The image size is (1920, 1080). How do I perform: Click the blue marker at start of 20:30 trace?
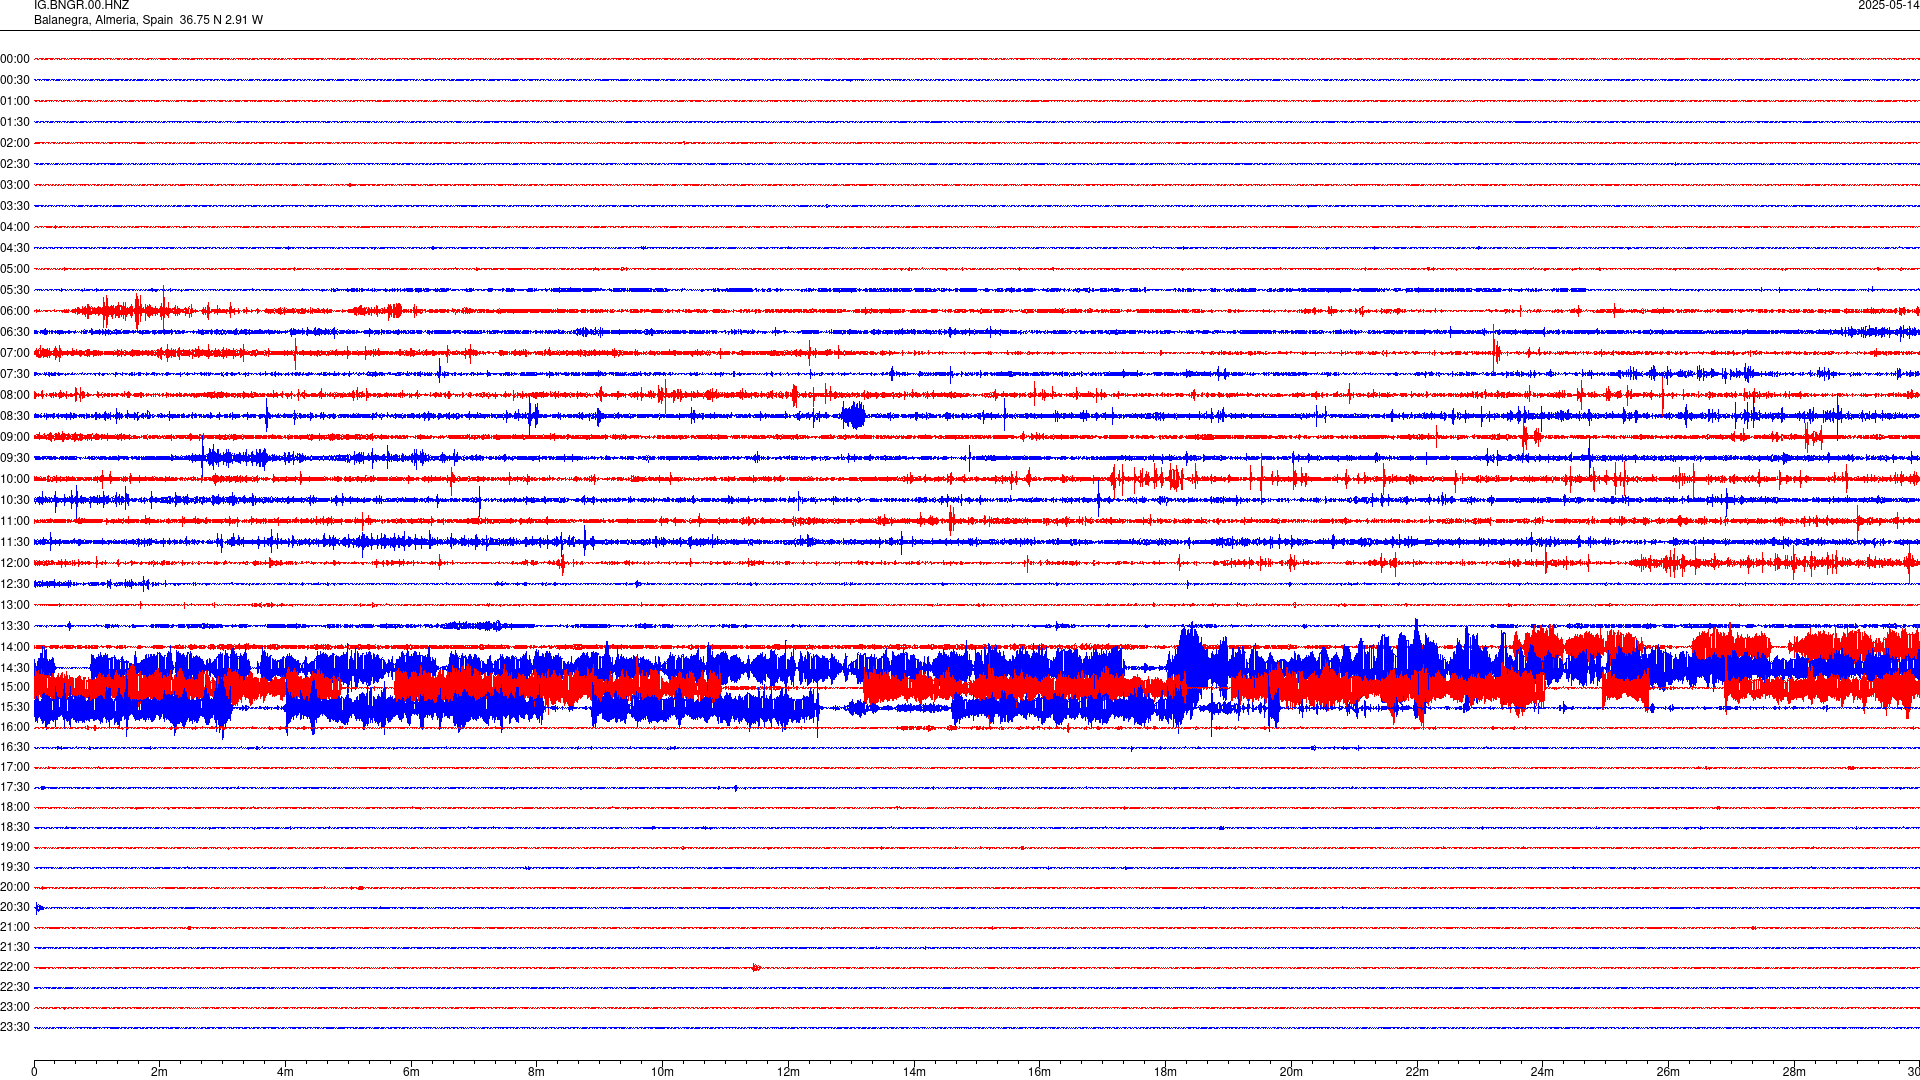coord(39,908)
